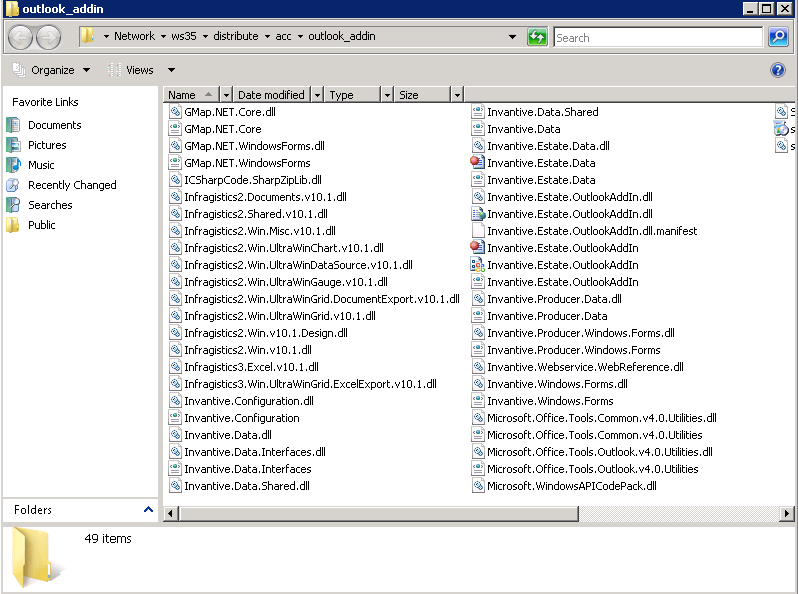
Task: Click the Recently Changed link icon
Action: pyautogui.click(x=13, y=185)
